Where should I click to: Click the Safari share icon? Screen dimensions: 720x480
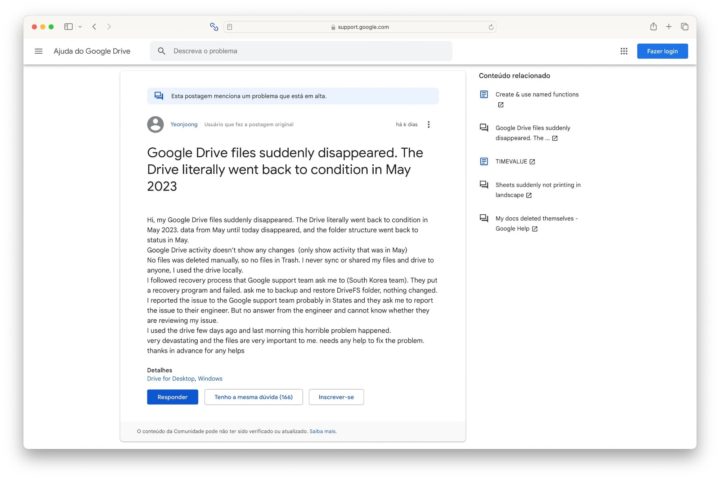click(x=653, y=26)
